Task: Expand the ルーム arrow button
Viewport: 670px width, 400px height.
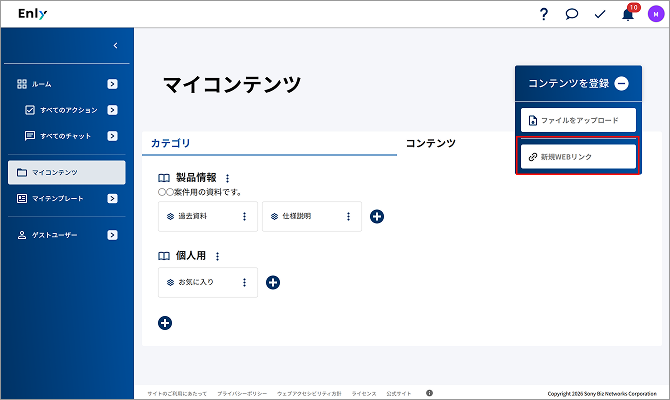Action: coord(112,84)
